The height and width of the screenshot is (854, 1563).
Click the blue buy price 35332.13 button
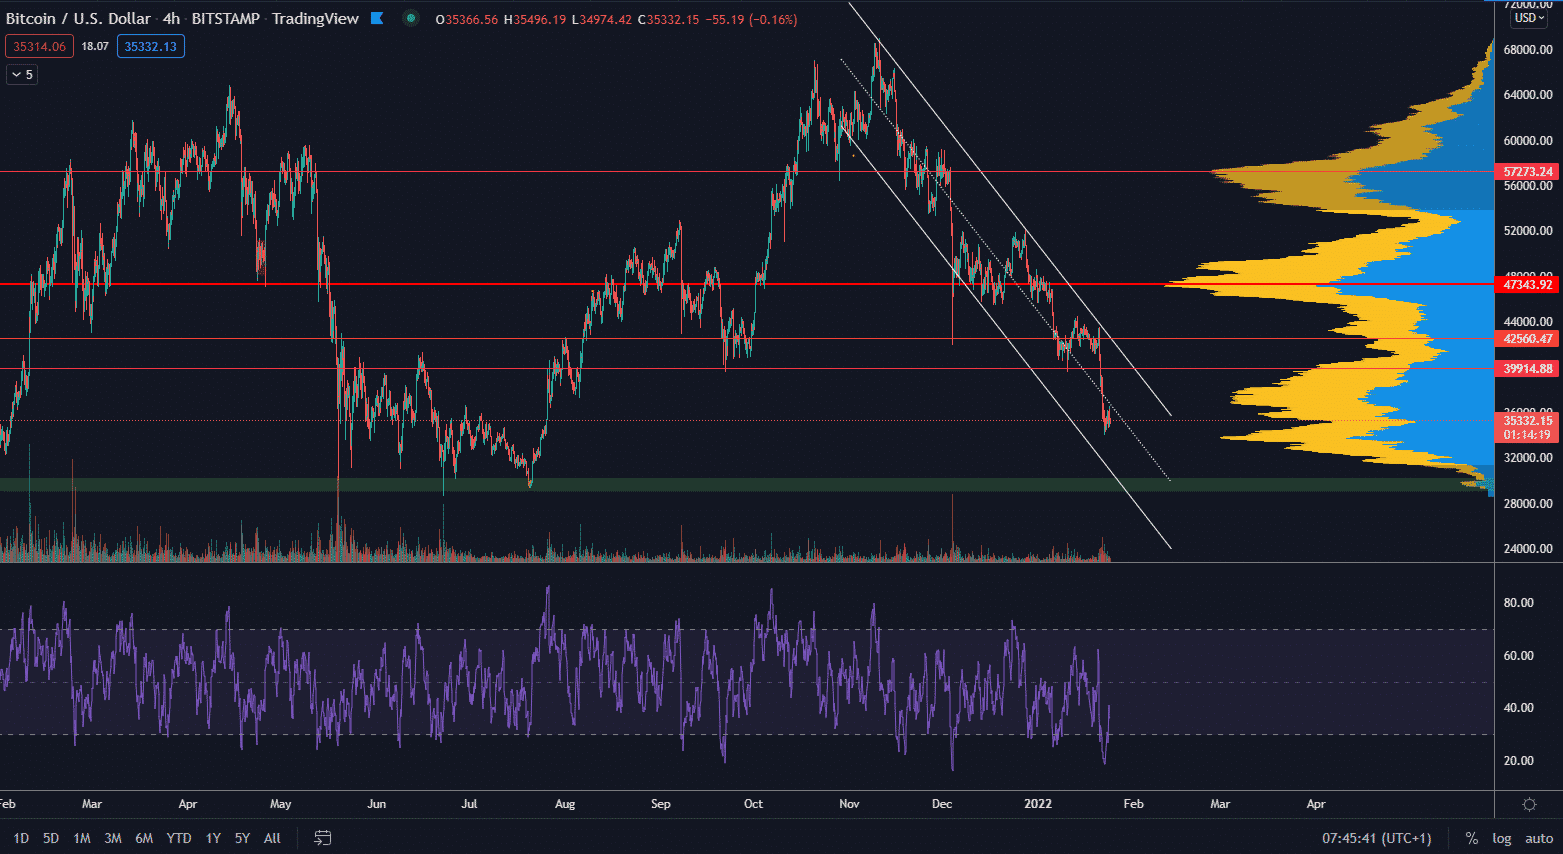[150, 46]
